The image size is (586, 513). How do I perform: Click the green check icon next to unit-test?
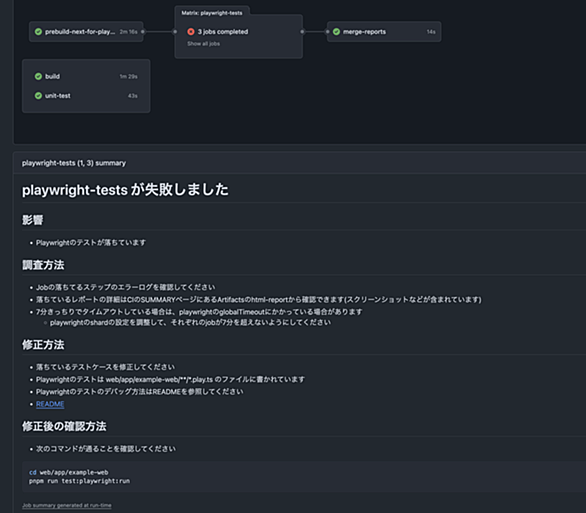pos(38,96)
